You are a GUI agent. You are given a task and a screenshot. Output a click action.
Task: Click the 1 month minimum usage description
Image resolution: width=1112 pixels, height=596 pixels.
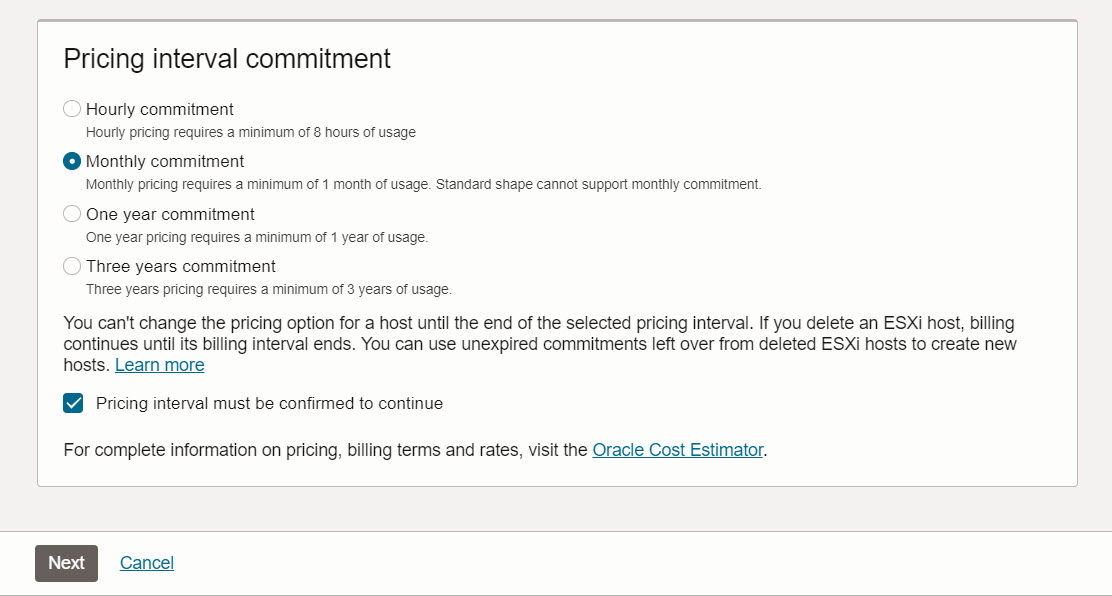point(423,185)
